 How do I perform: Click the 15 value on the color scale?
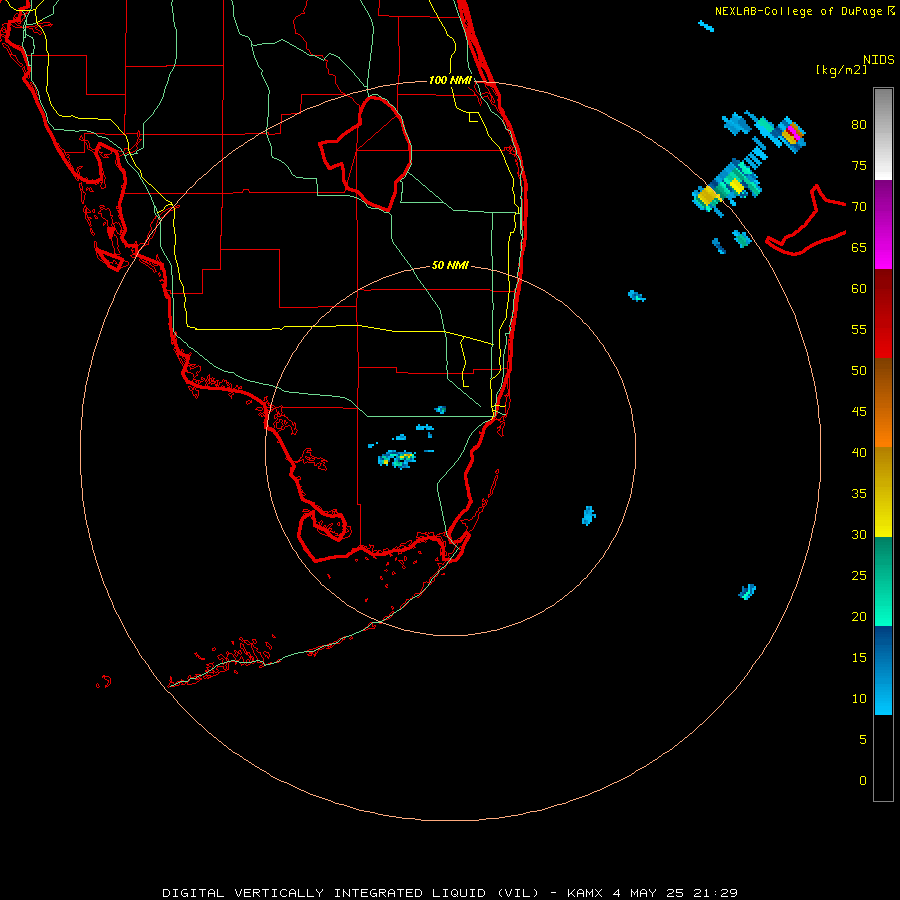coord(859,658)
